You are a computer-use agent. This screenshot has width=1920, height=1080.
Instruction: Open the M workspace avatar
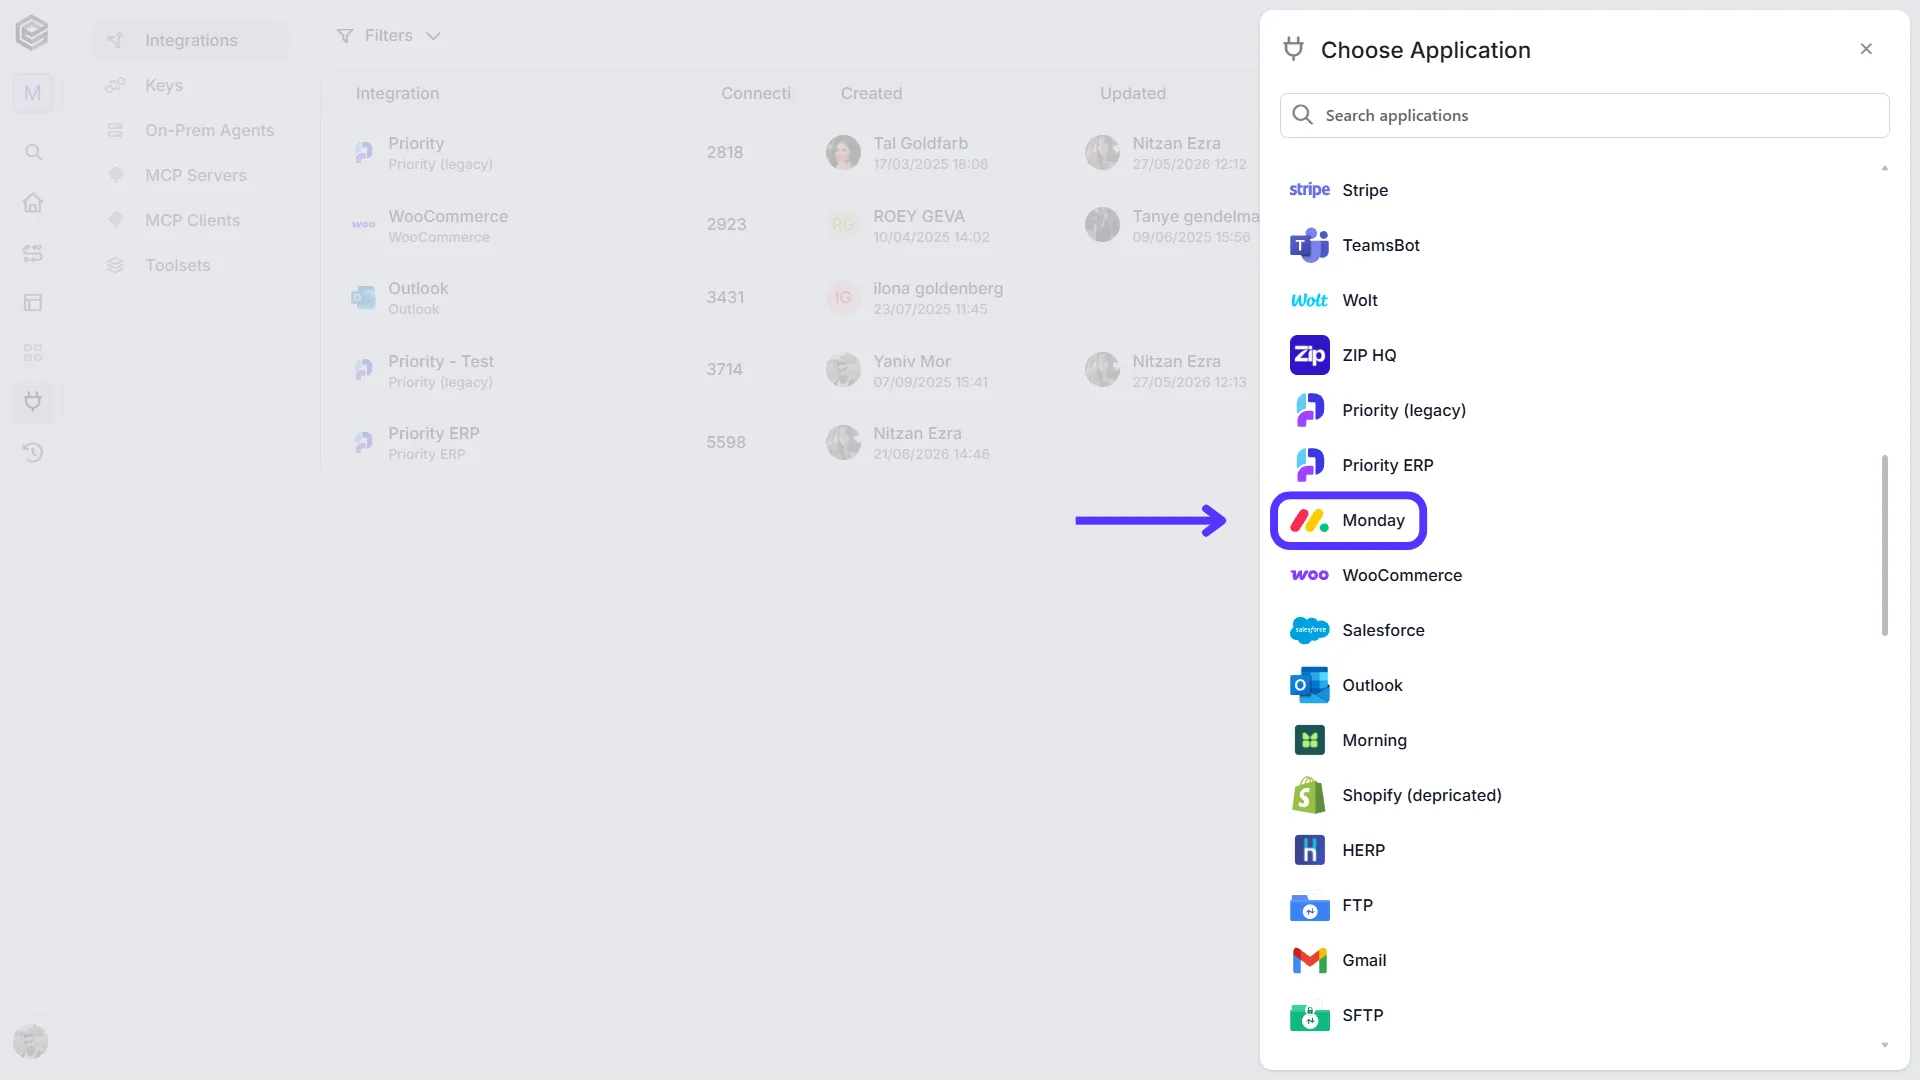point(33,93)
